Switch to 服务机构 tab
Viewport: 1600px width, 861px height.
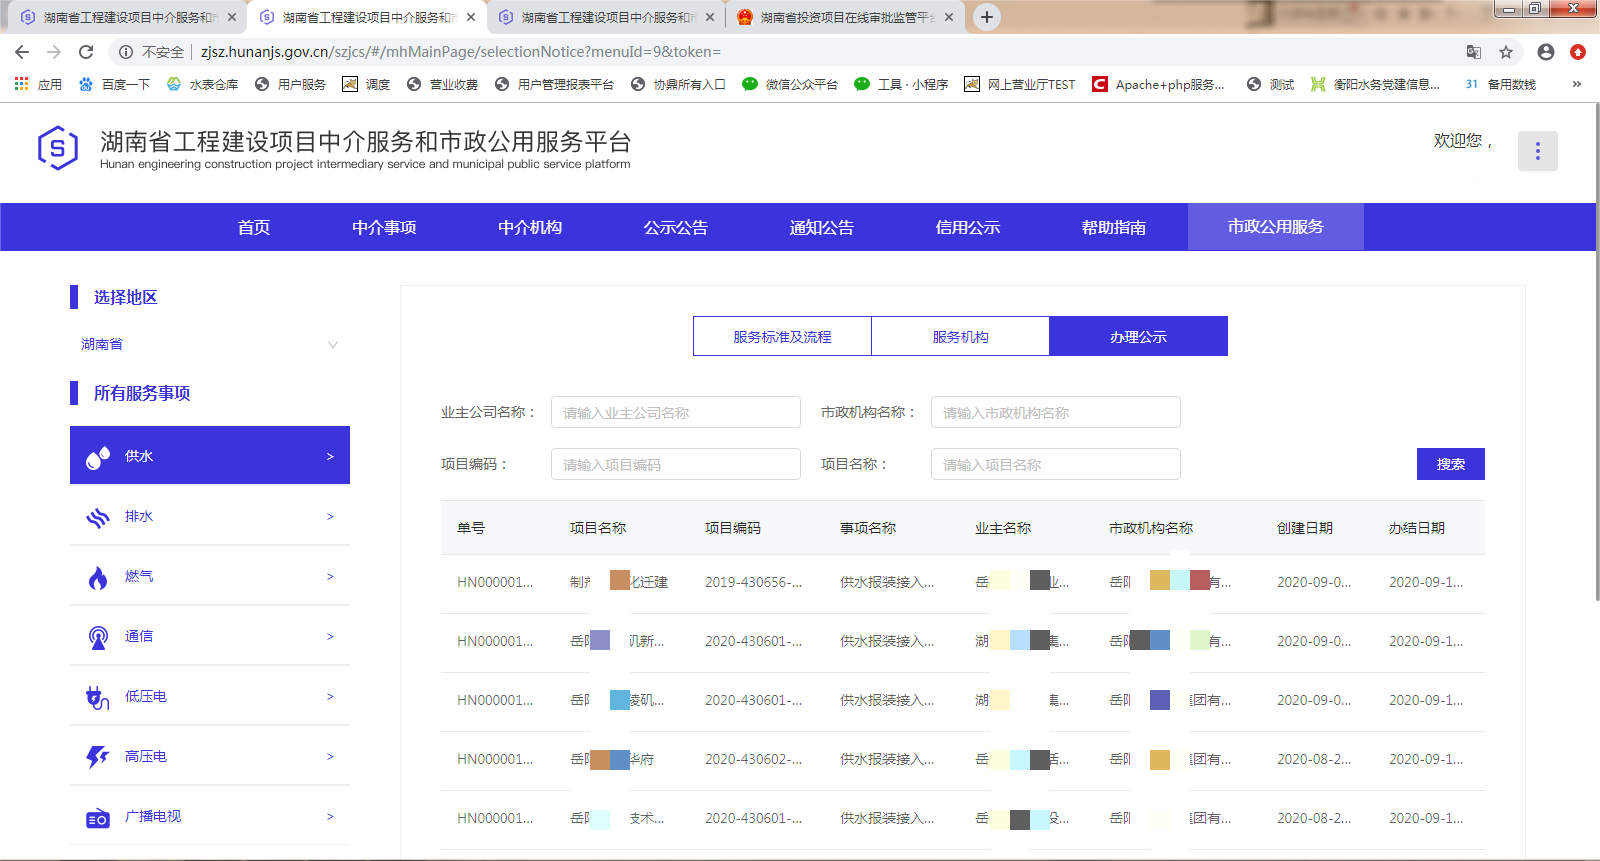(x=960, y=337)
